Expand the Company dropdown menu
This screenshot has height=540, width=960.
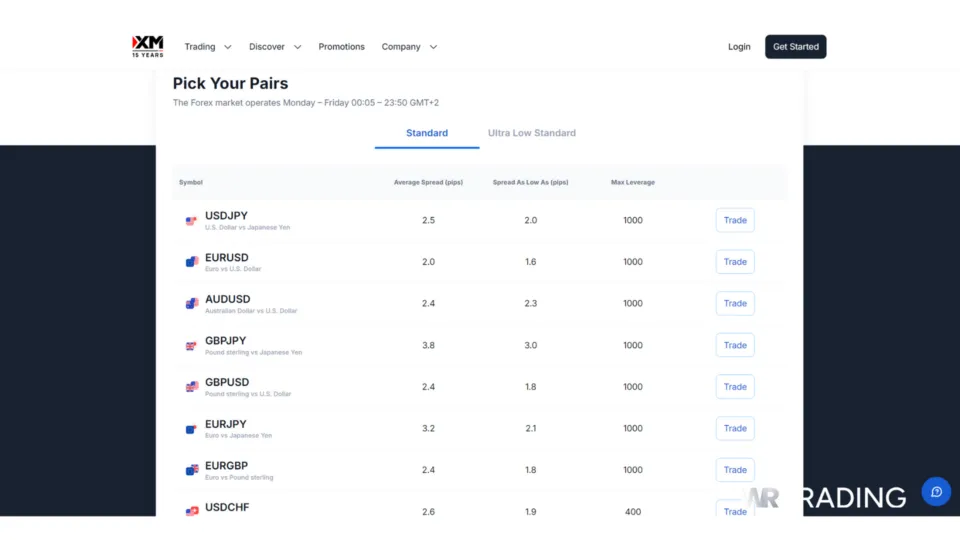coord(408,47)
